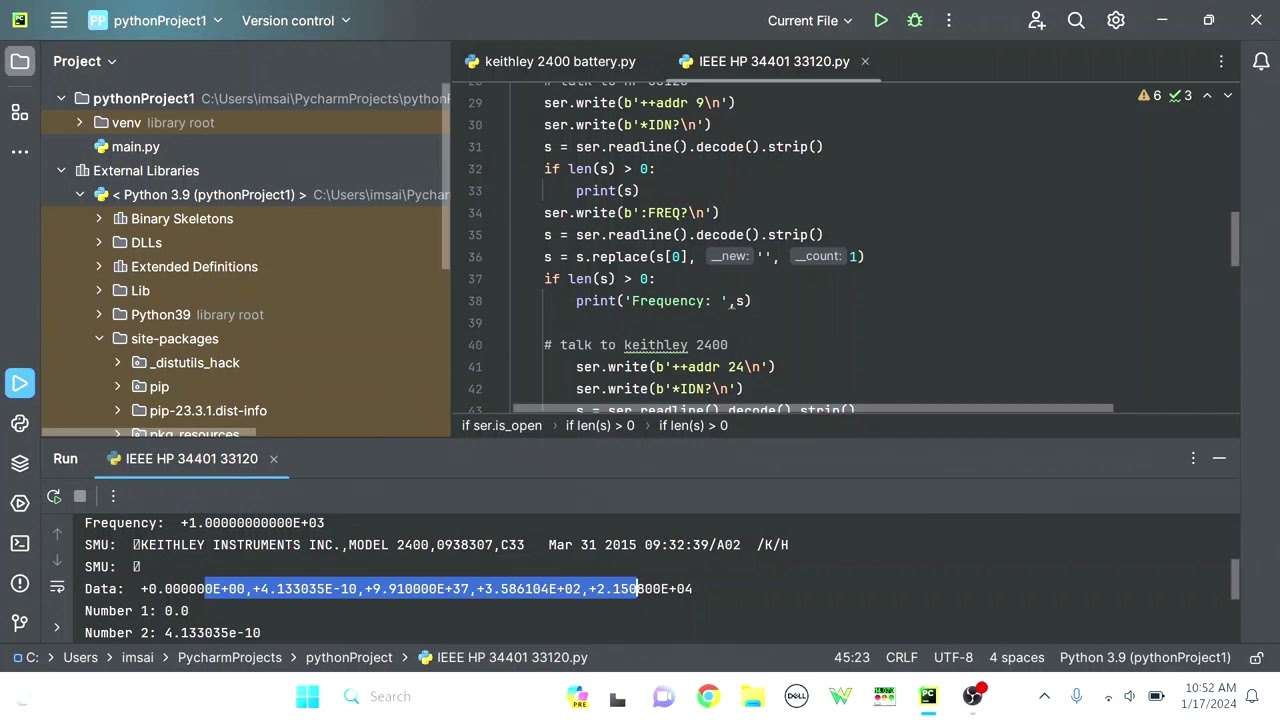Open the Notifications bell icon
The width and height of the screenshot is (1280, 720).
1261,62
